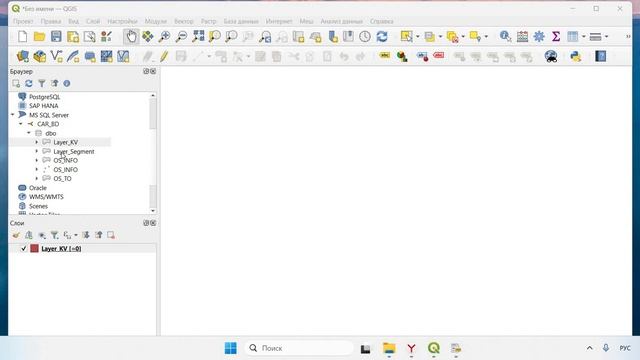Open the Справка menu
Screen dimensions: 640x360
(x=382, y=21)
